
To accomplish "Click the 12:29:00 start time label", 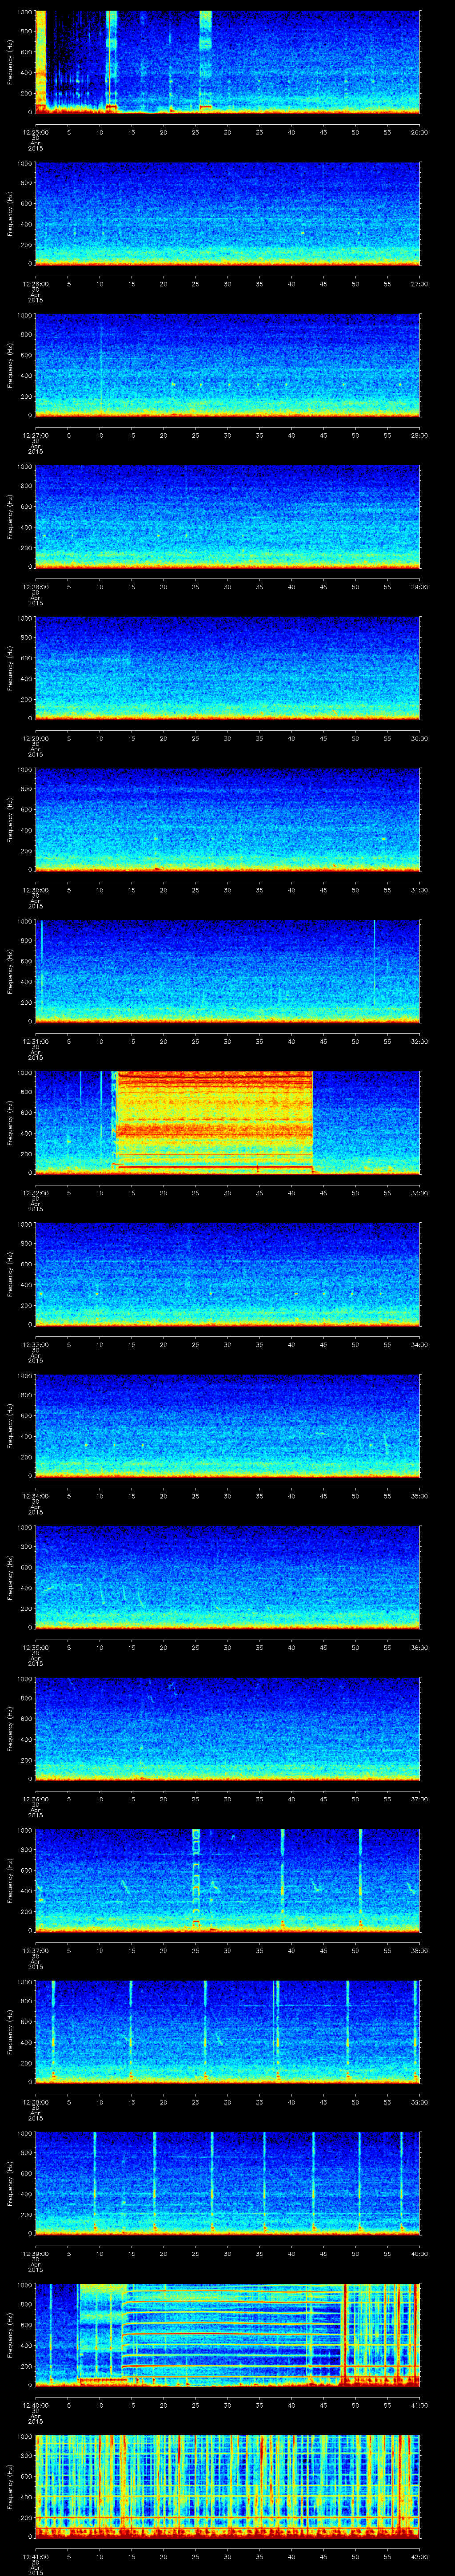I will [x=35, y=738].
